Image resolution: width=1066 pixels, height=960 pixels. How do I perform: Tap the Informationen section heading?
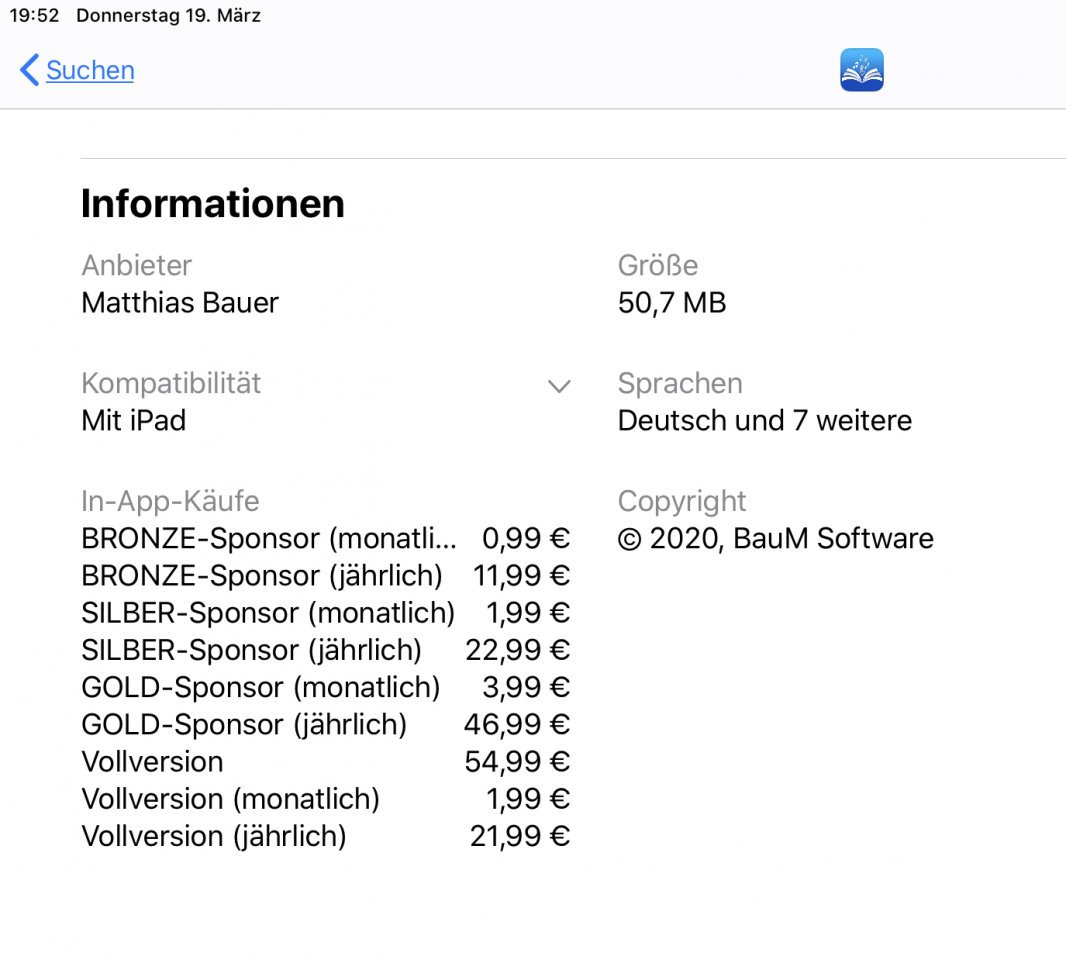tap(213, 203)
